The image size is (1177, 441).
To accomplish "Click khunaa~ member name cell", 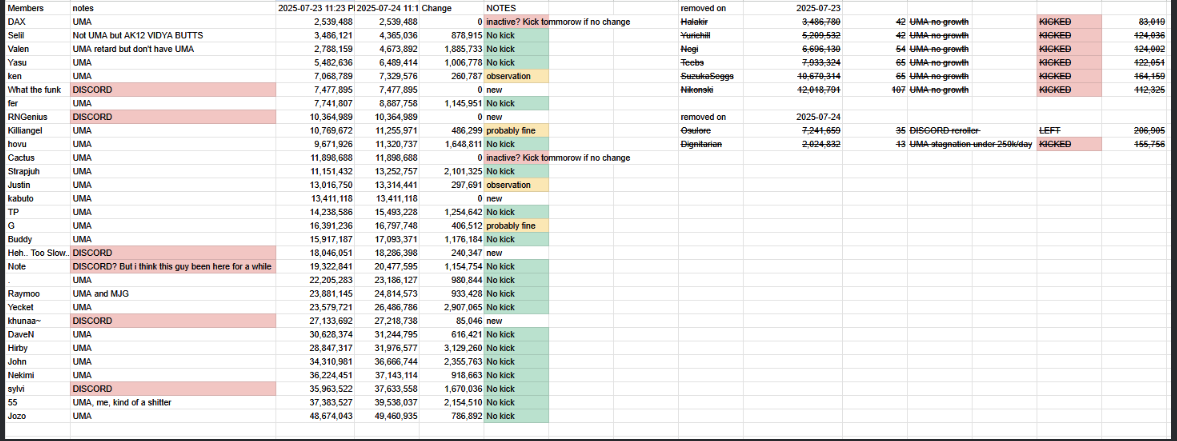I will [38, 320].
